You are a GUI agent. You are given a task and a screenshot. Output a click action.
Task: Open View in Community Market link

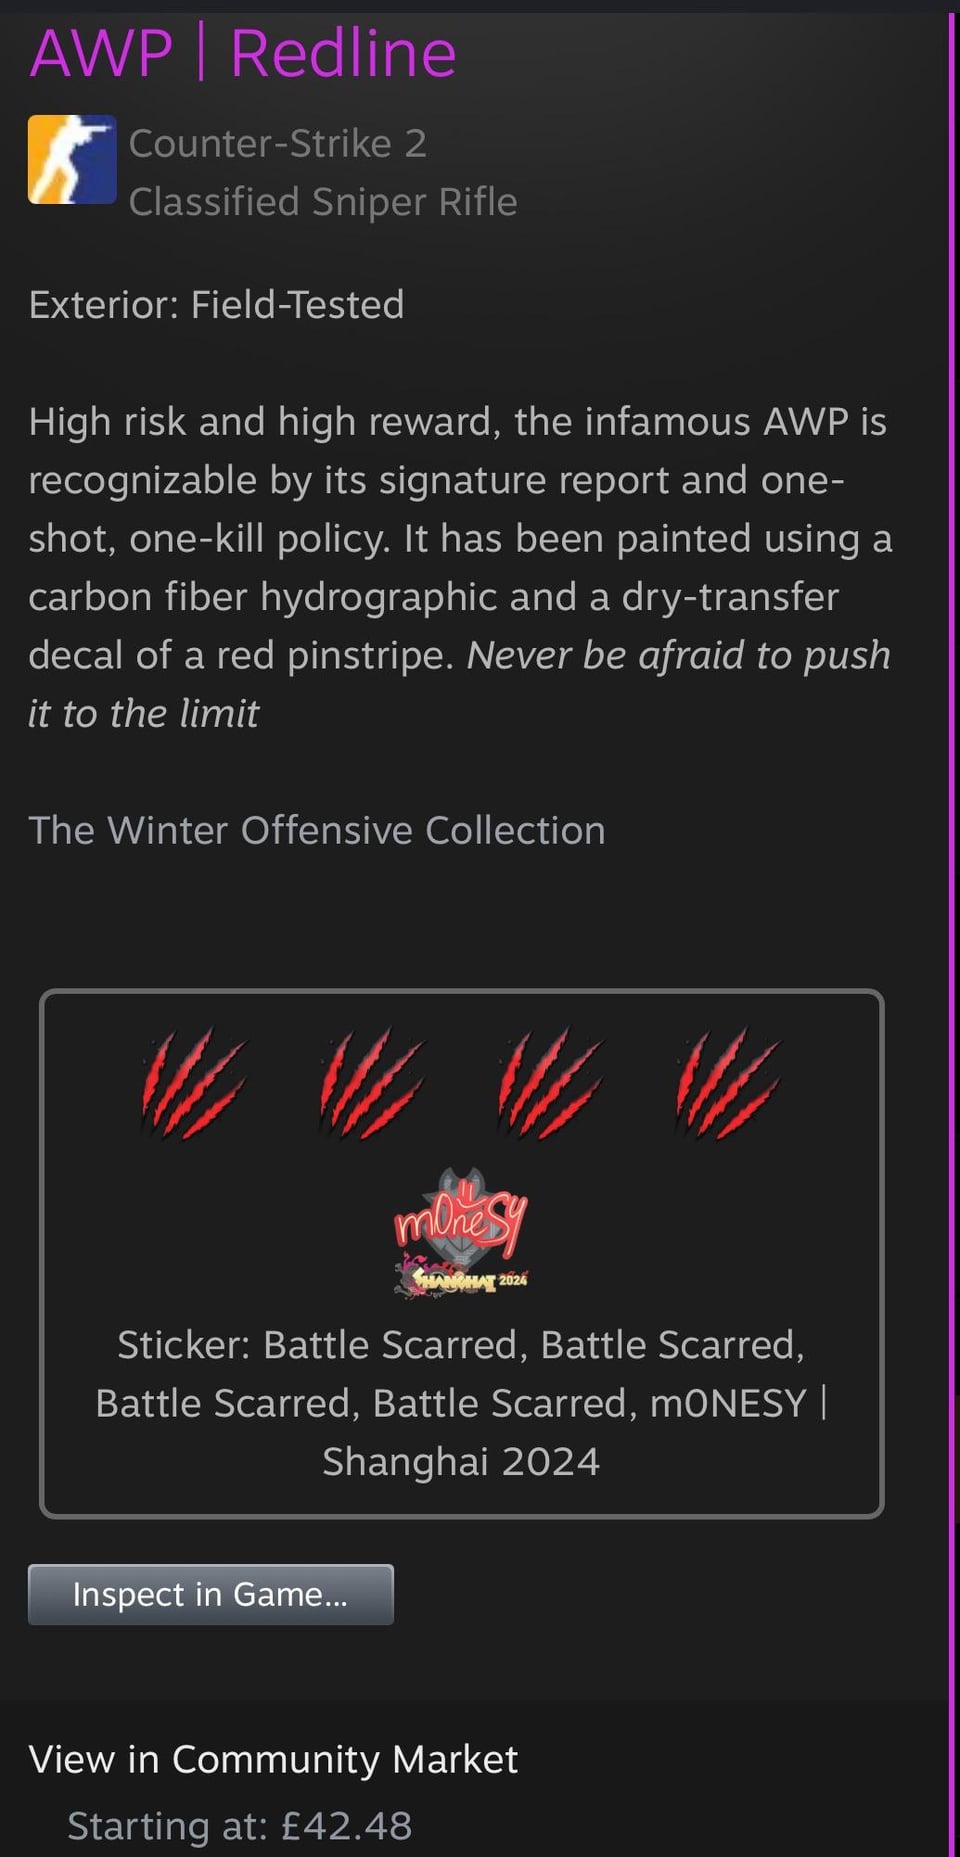(x=273, y=1759)
